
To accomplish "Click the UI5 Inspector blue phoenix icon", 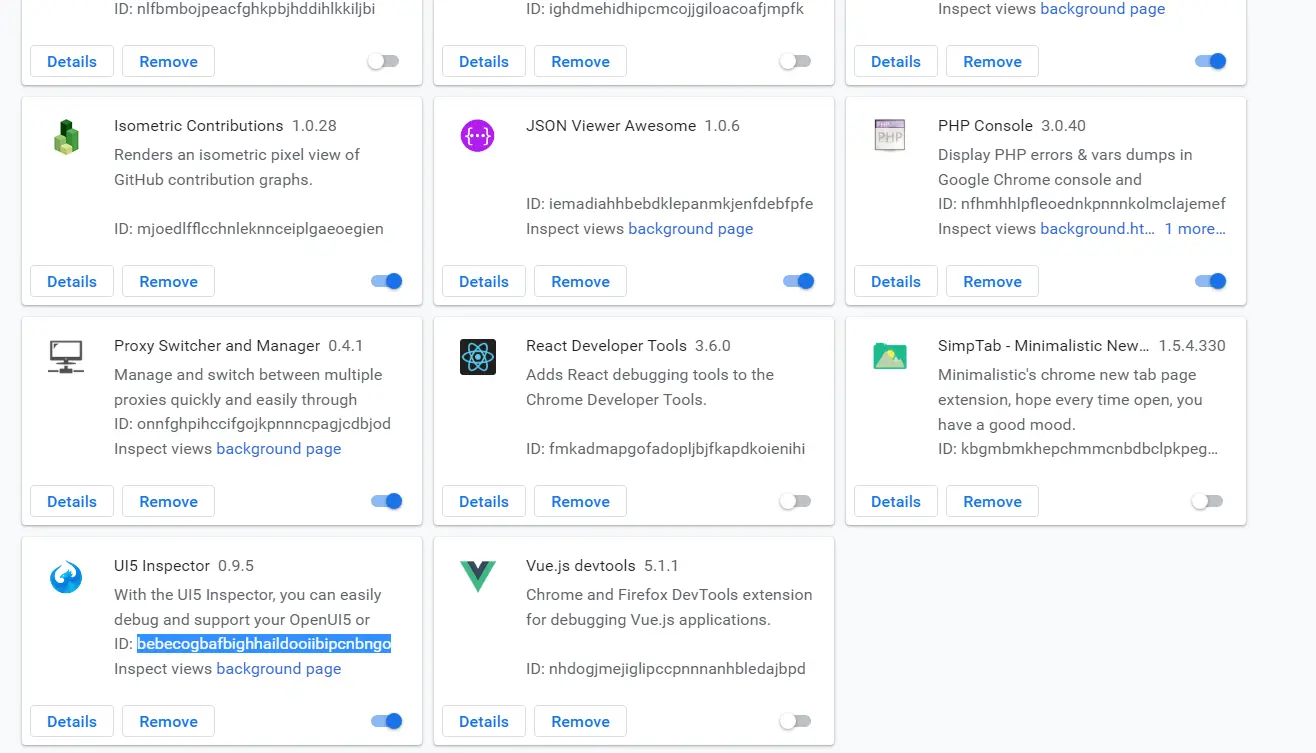I will click(66, 577).
